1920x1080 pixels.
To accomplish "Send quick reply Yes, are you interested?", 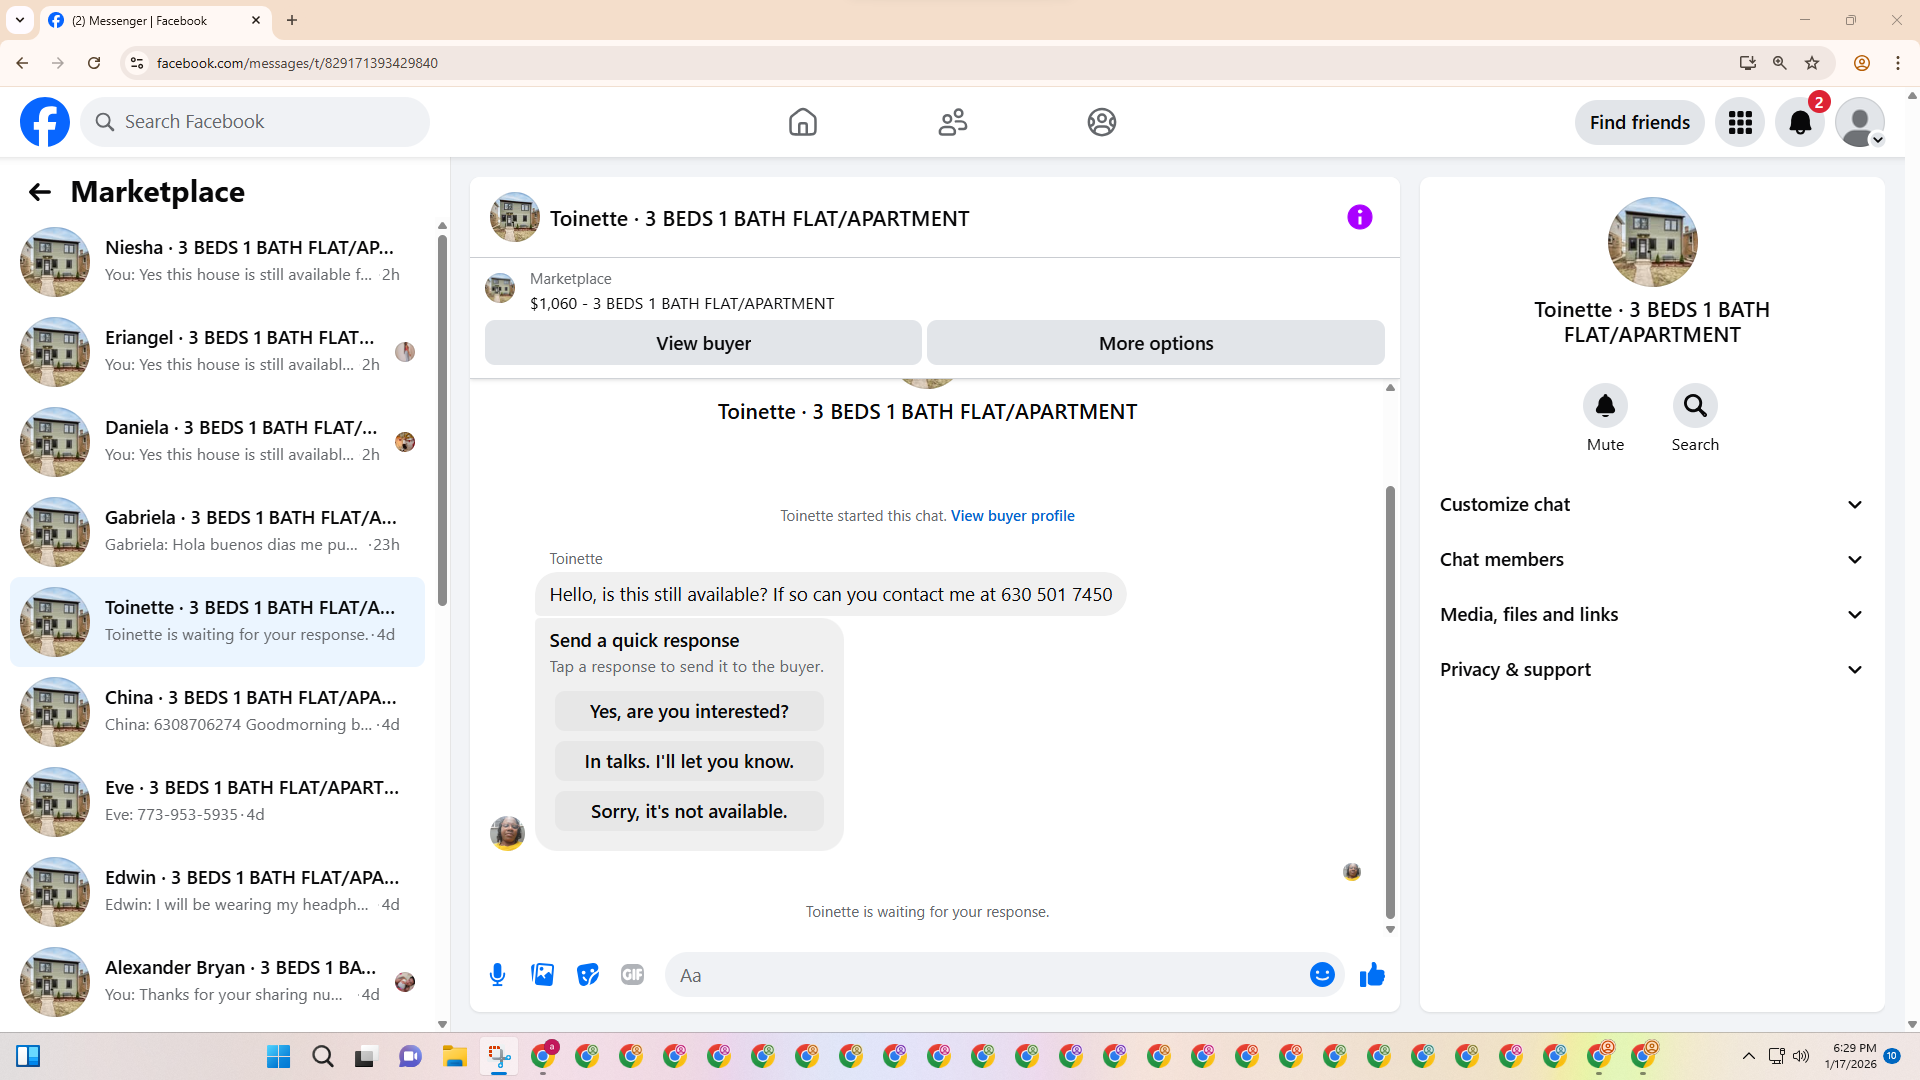I will pyautogui.click(x=689, y=711).
